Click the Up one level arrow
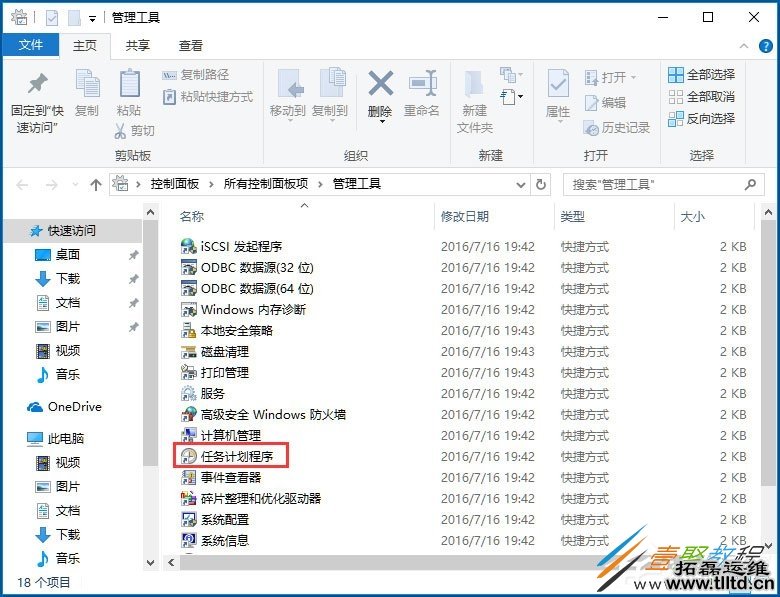Viewport: 780px width, 597px height. coord(96,185)
